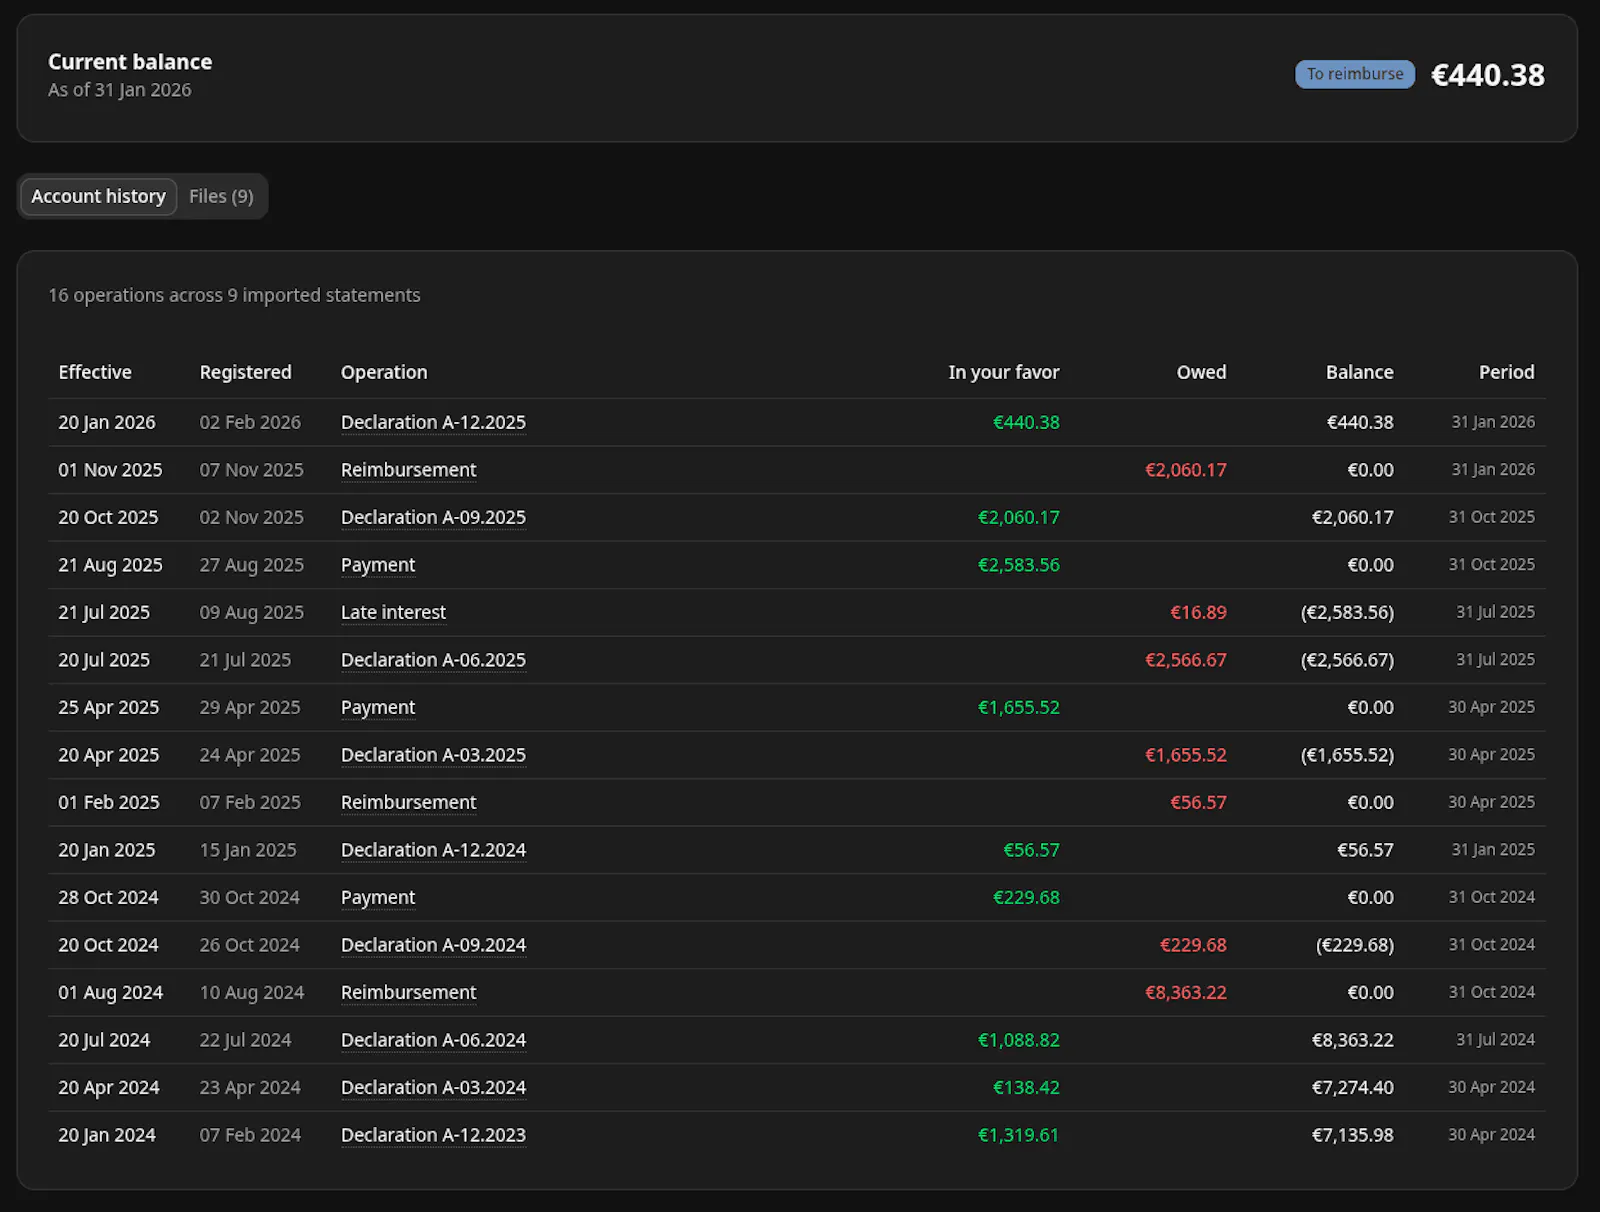Viewport: 1600px width, 1212px height.
Task: Click the Current balance heading
Action: [x=130, y=62]
